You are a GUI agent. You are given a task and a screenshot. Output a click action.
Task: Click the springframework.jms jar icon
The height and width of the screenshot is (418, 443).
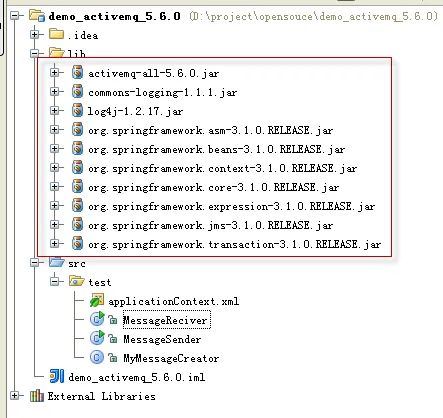(77, 224)
